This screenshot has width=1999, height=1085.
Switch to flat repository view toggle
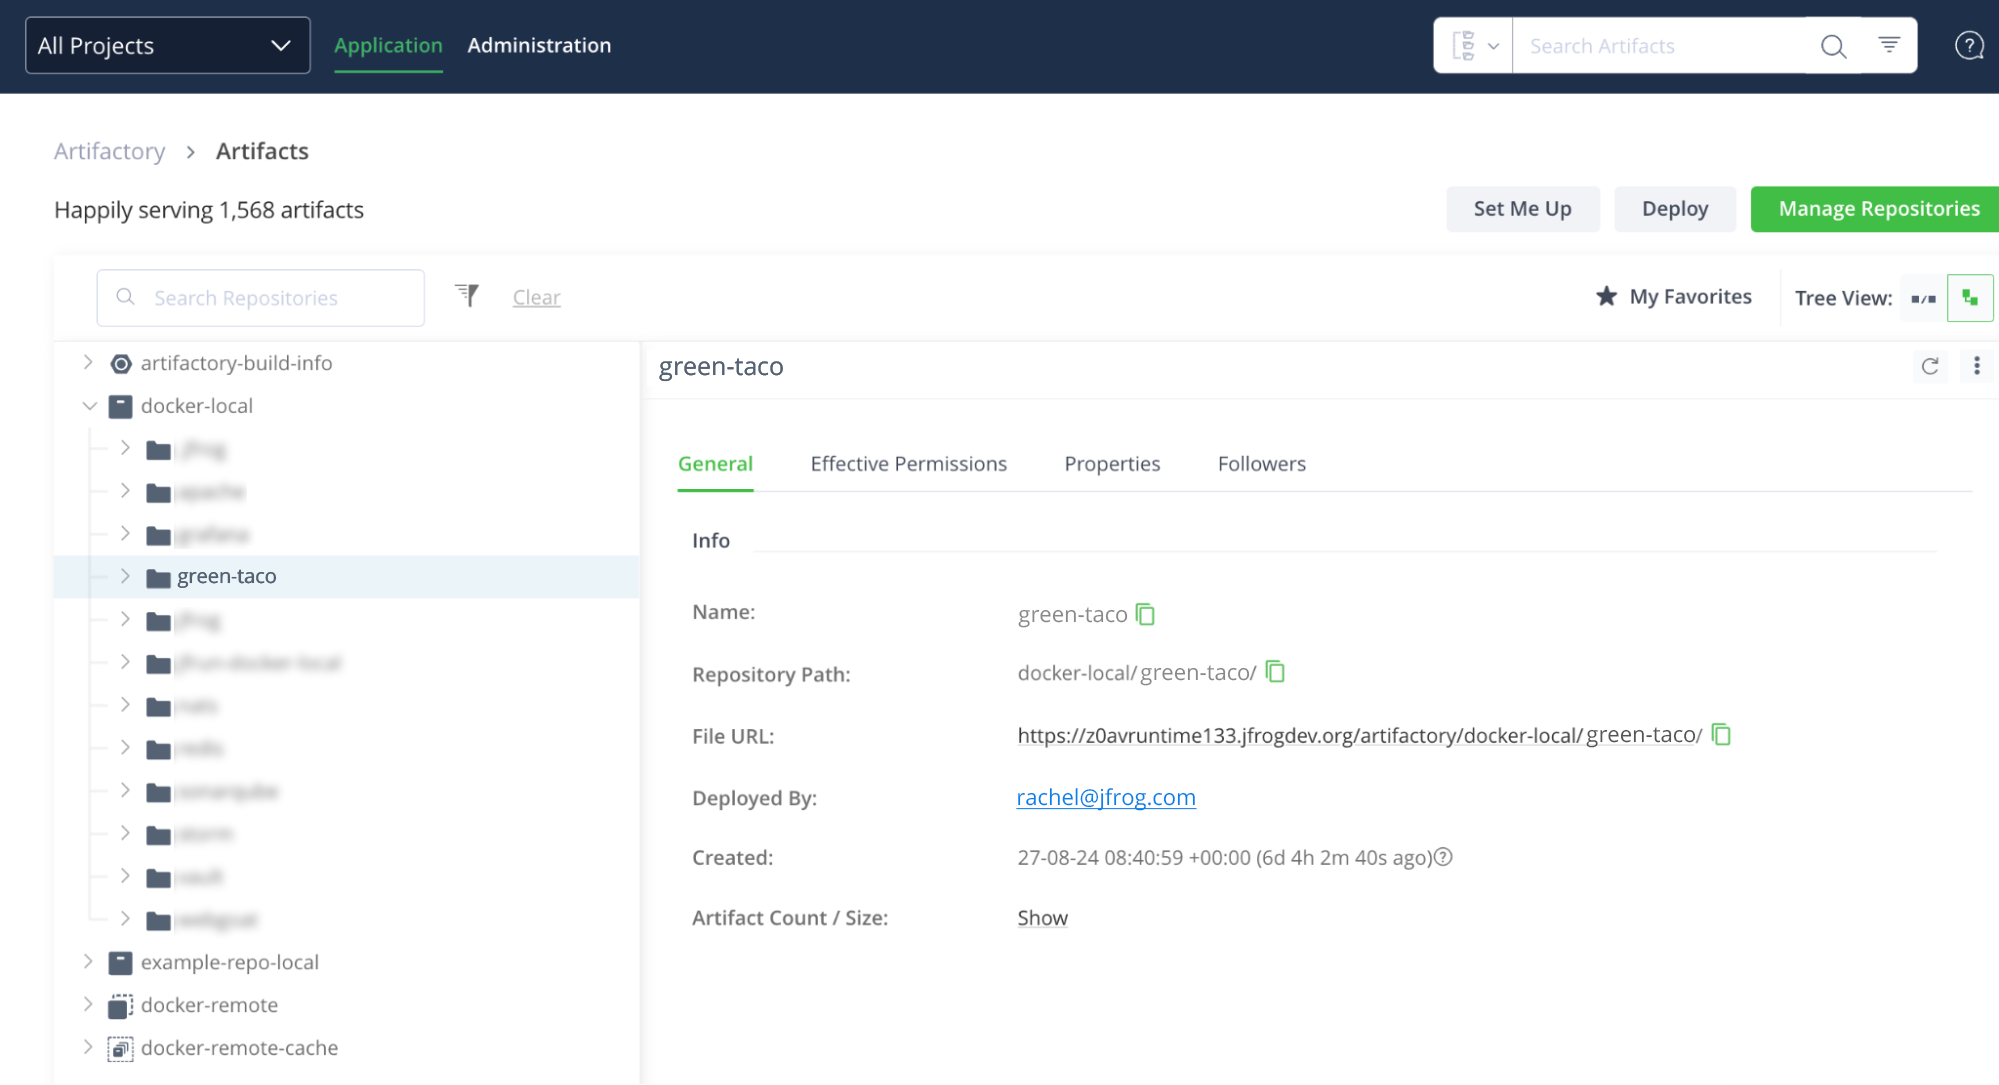[1923, 298]
